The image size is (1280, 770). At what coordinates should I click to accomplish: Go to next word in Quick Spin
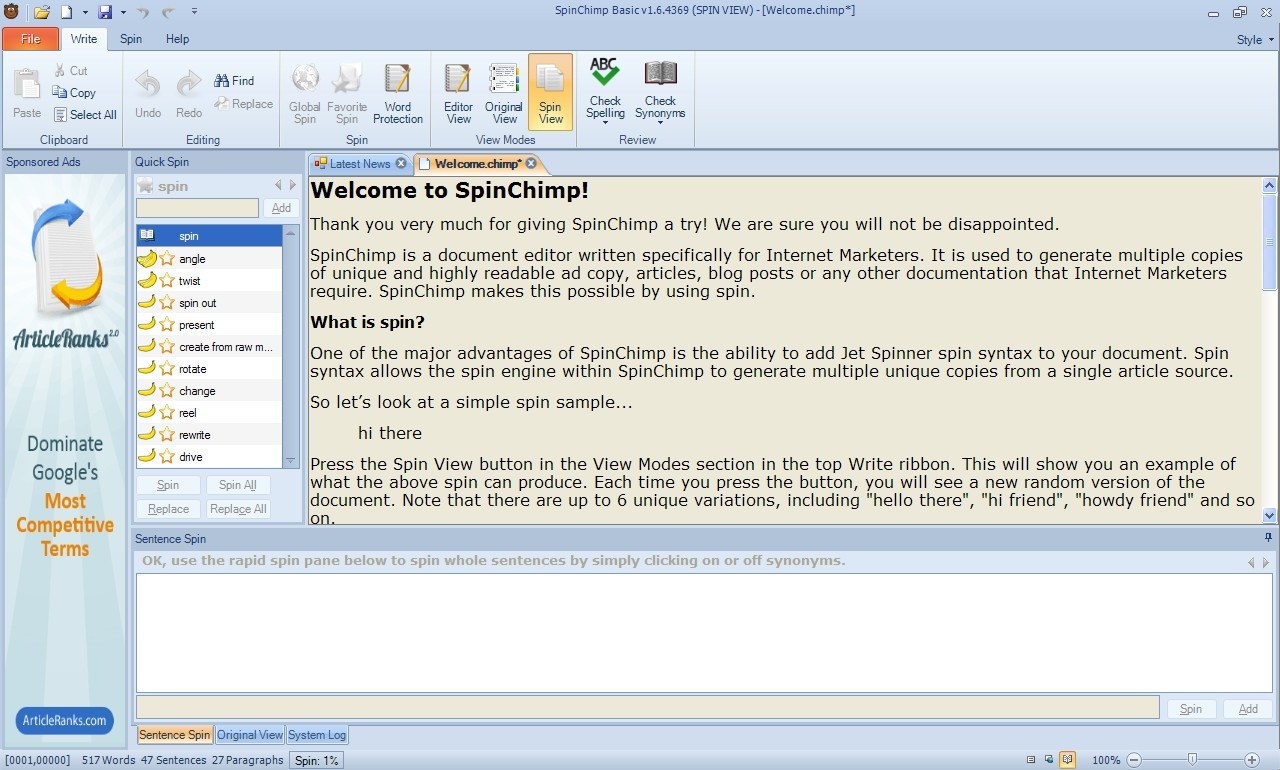293,185
